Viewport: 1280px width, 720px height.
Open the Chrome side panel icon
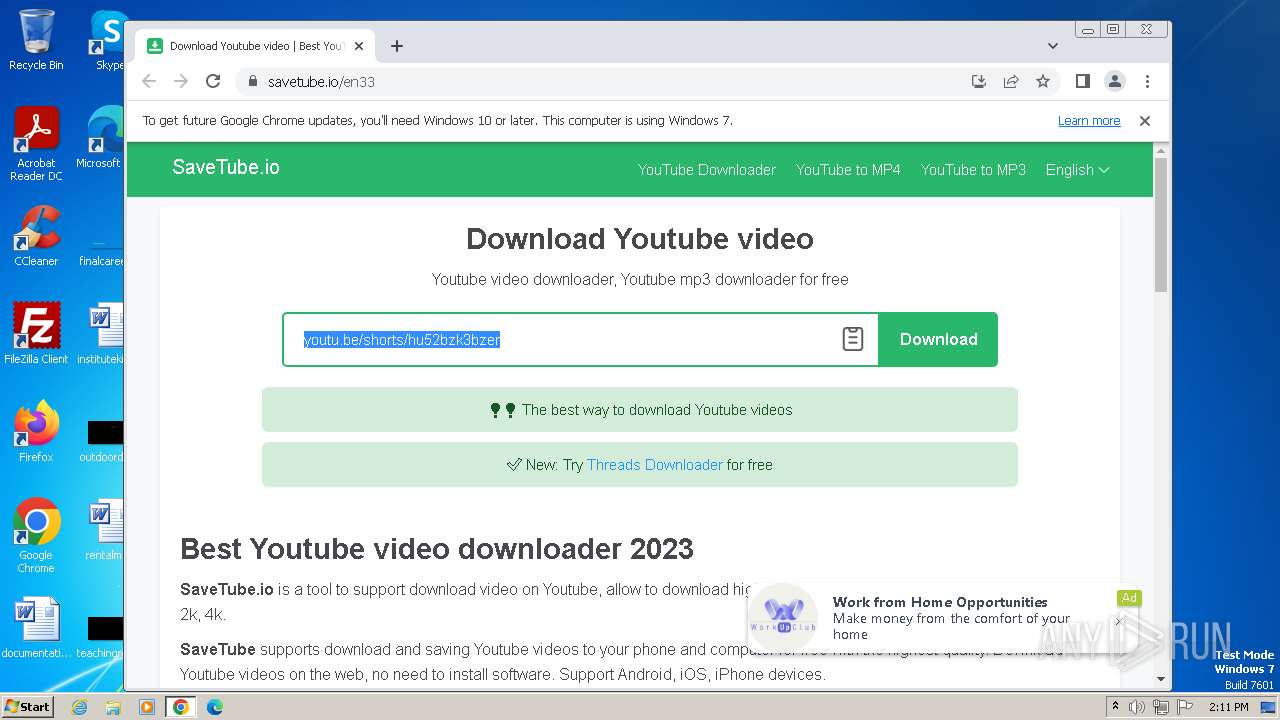click(x=1082, y=81)
